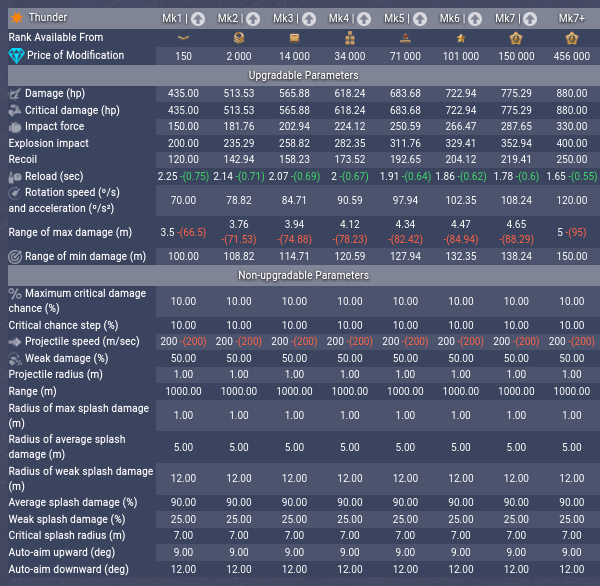Click the Mk7+ max damage range 5 -(95)

click(572, 232)
